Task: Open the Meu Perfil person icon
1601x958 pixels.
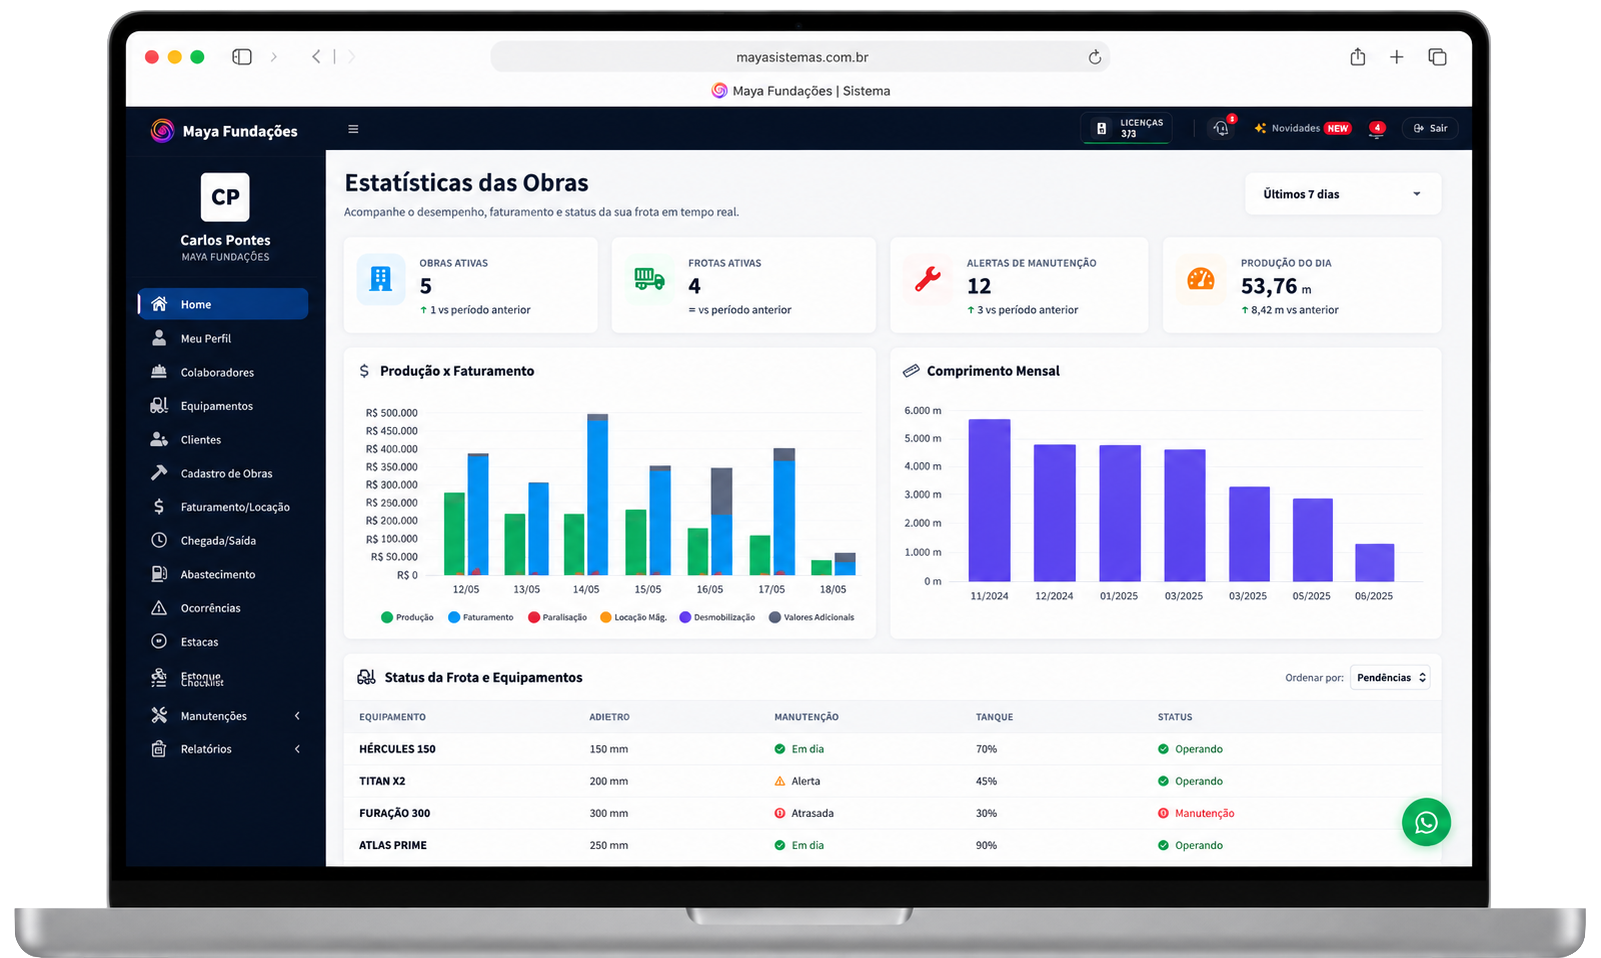Action: point(159,338)
